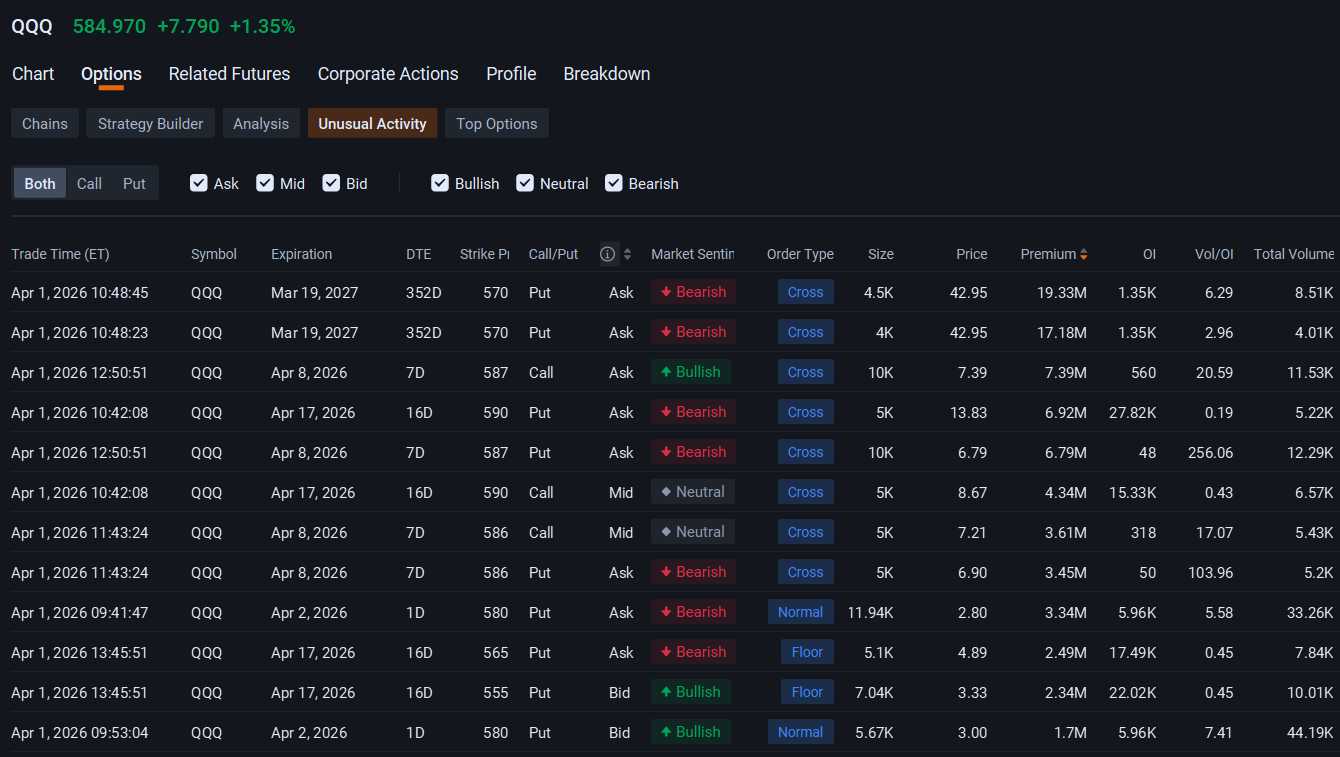Screen dimensions: 1340x757
Task: Click the 6.79M premium value
Action: (1066, 452)
